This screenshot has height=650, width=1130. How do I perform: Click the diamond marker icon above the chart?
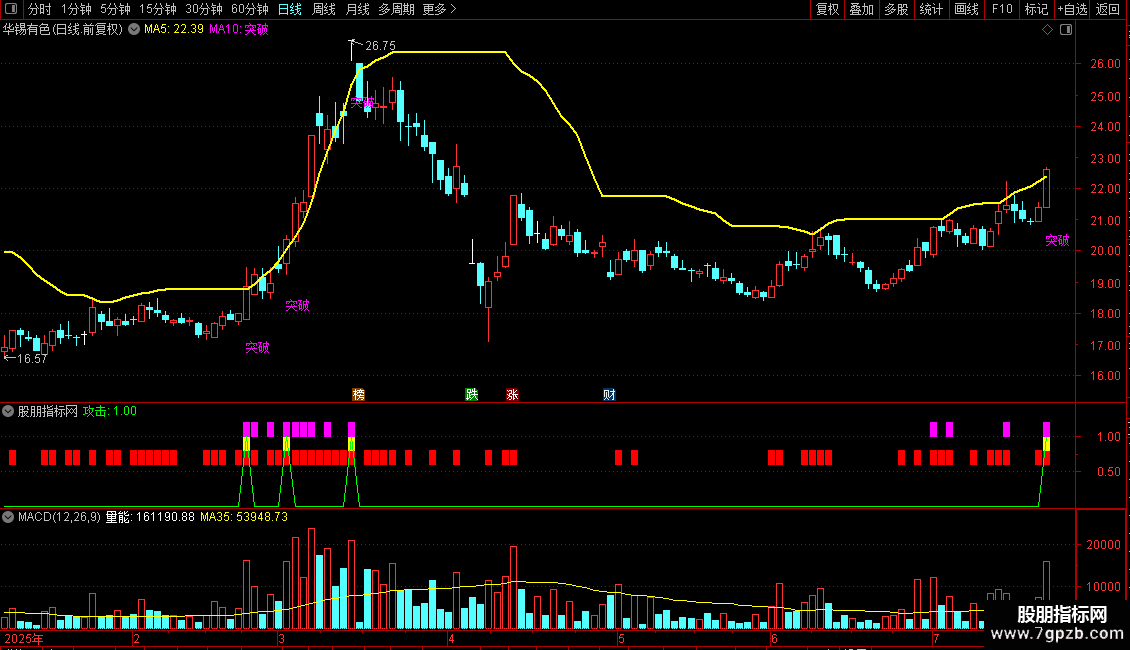(x=1048, y=30)
